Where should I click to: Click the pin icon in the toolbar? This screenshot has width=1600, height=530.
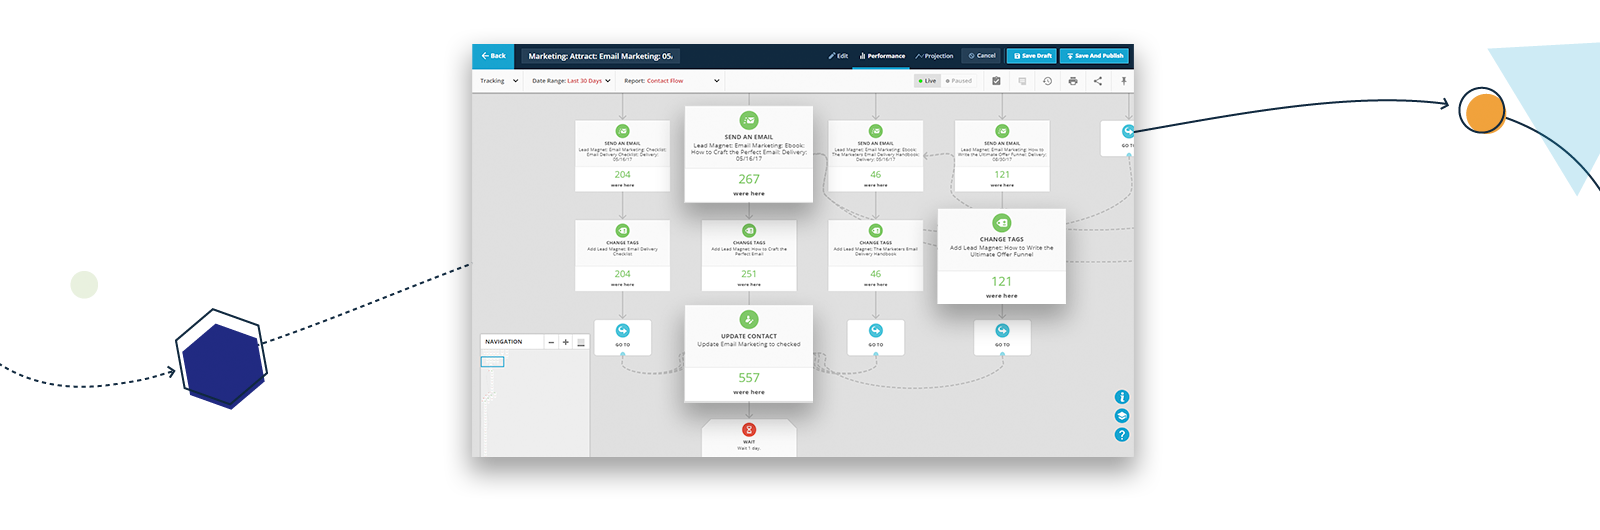(1123, 81)
